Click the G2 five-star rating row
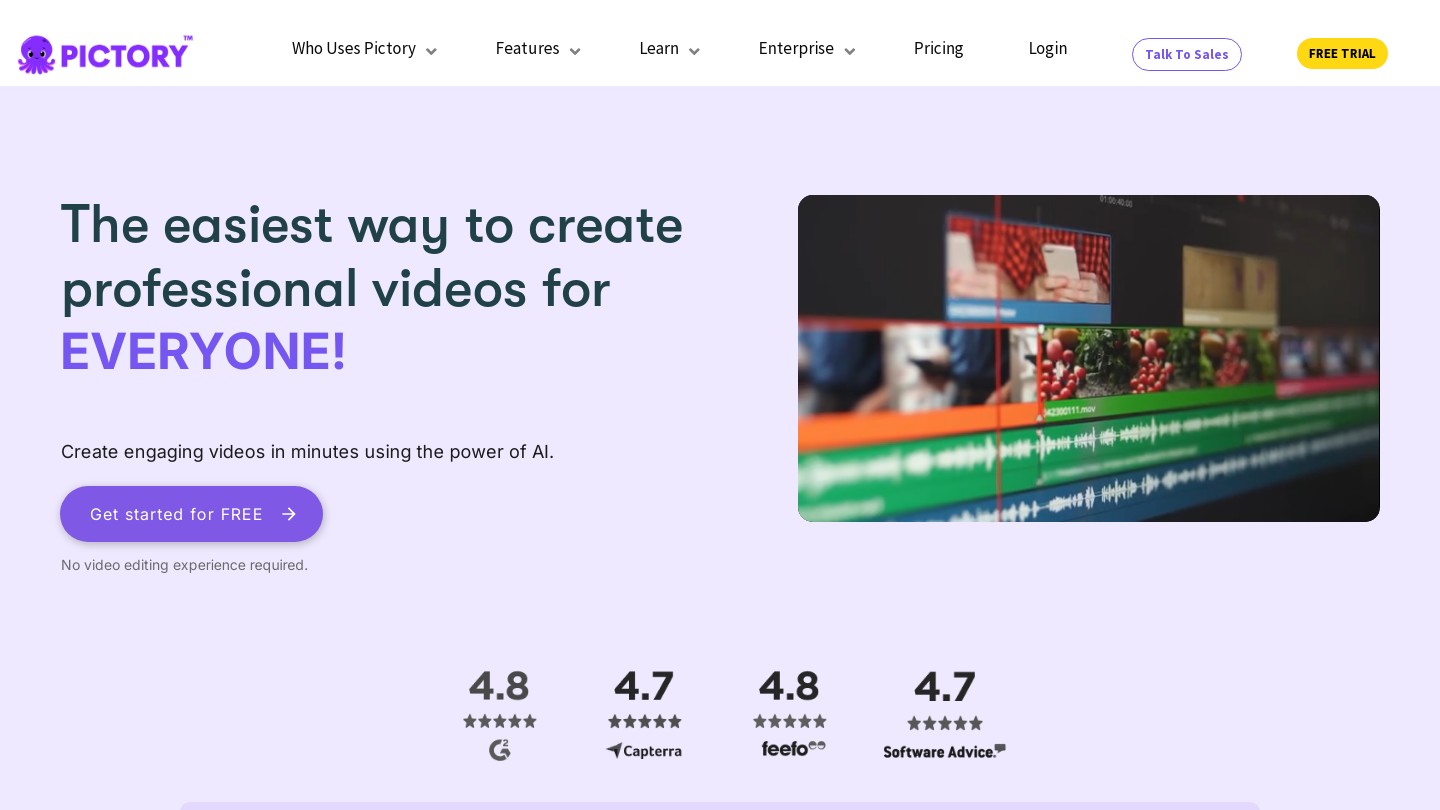Image resolution: width=1440 pixels, height=810 pixels. 500,721
